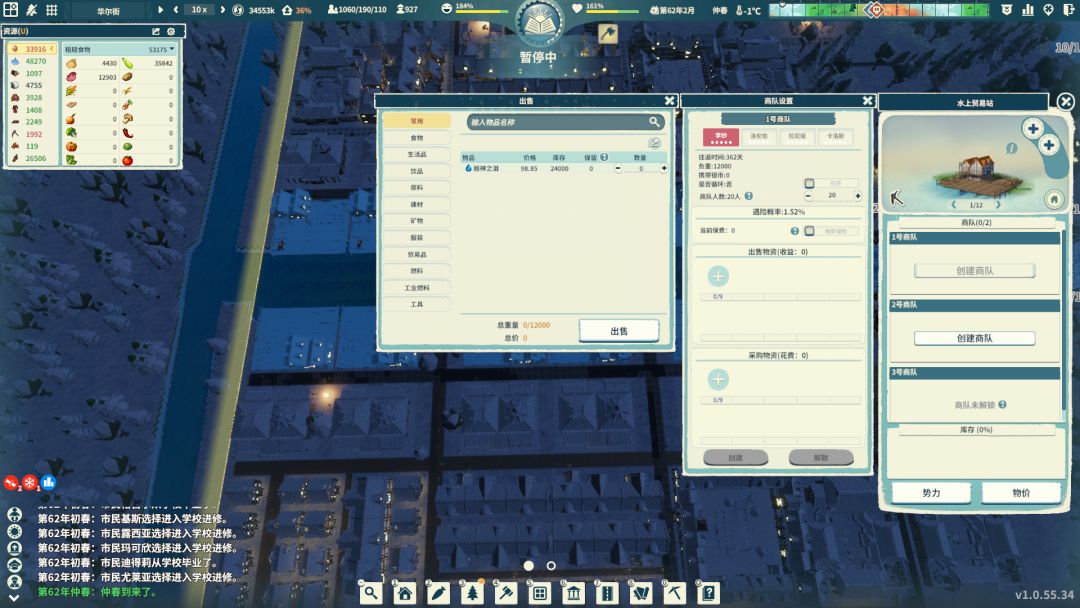This screenshot has height=608, width=1080.
Task: Open the statistics bar chart icon top right
Action: click(x=1028, y=10)
